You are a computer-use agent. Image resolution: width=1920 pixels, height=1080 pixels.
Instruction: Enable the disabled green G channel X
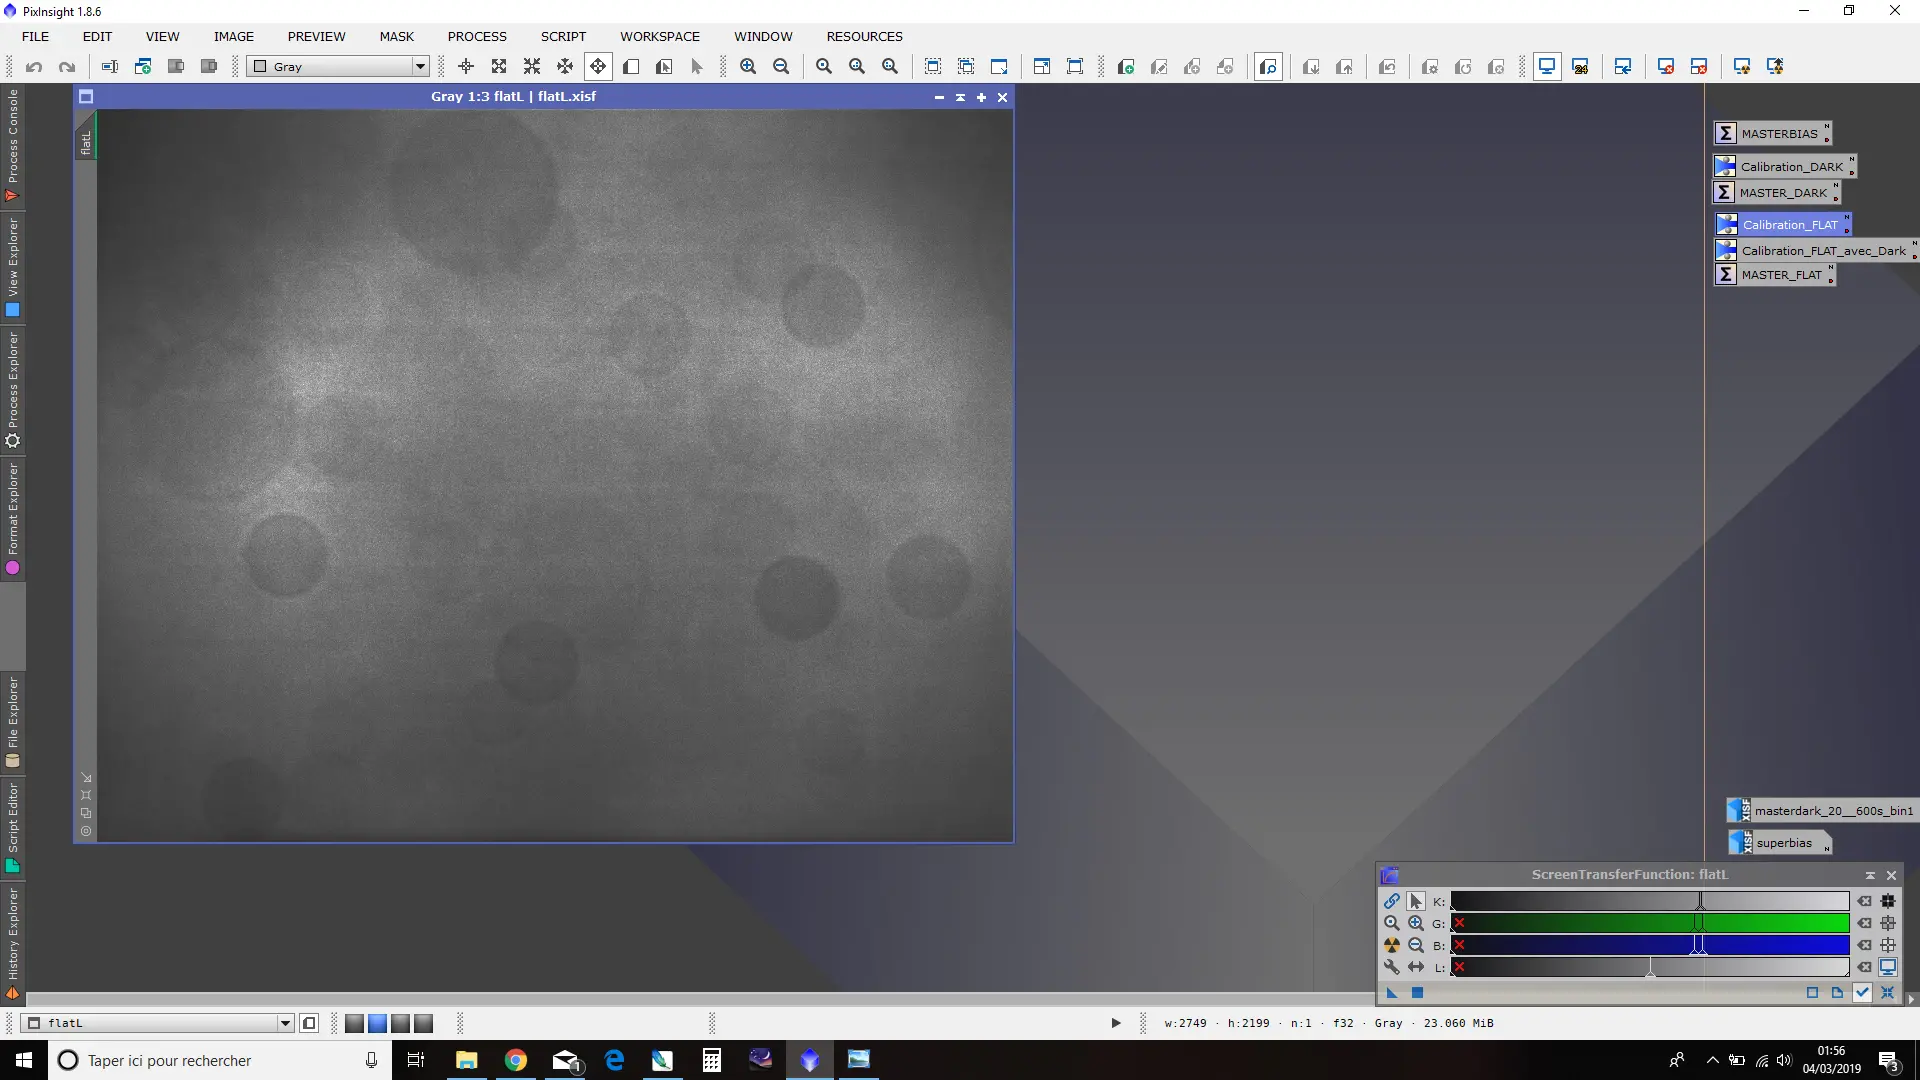1460,923
